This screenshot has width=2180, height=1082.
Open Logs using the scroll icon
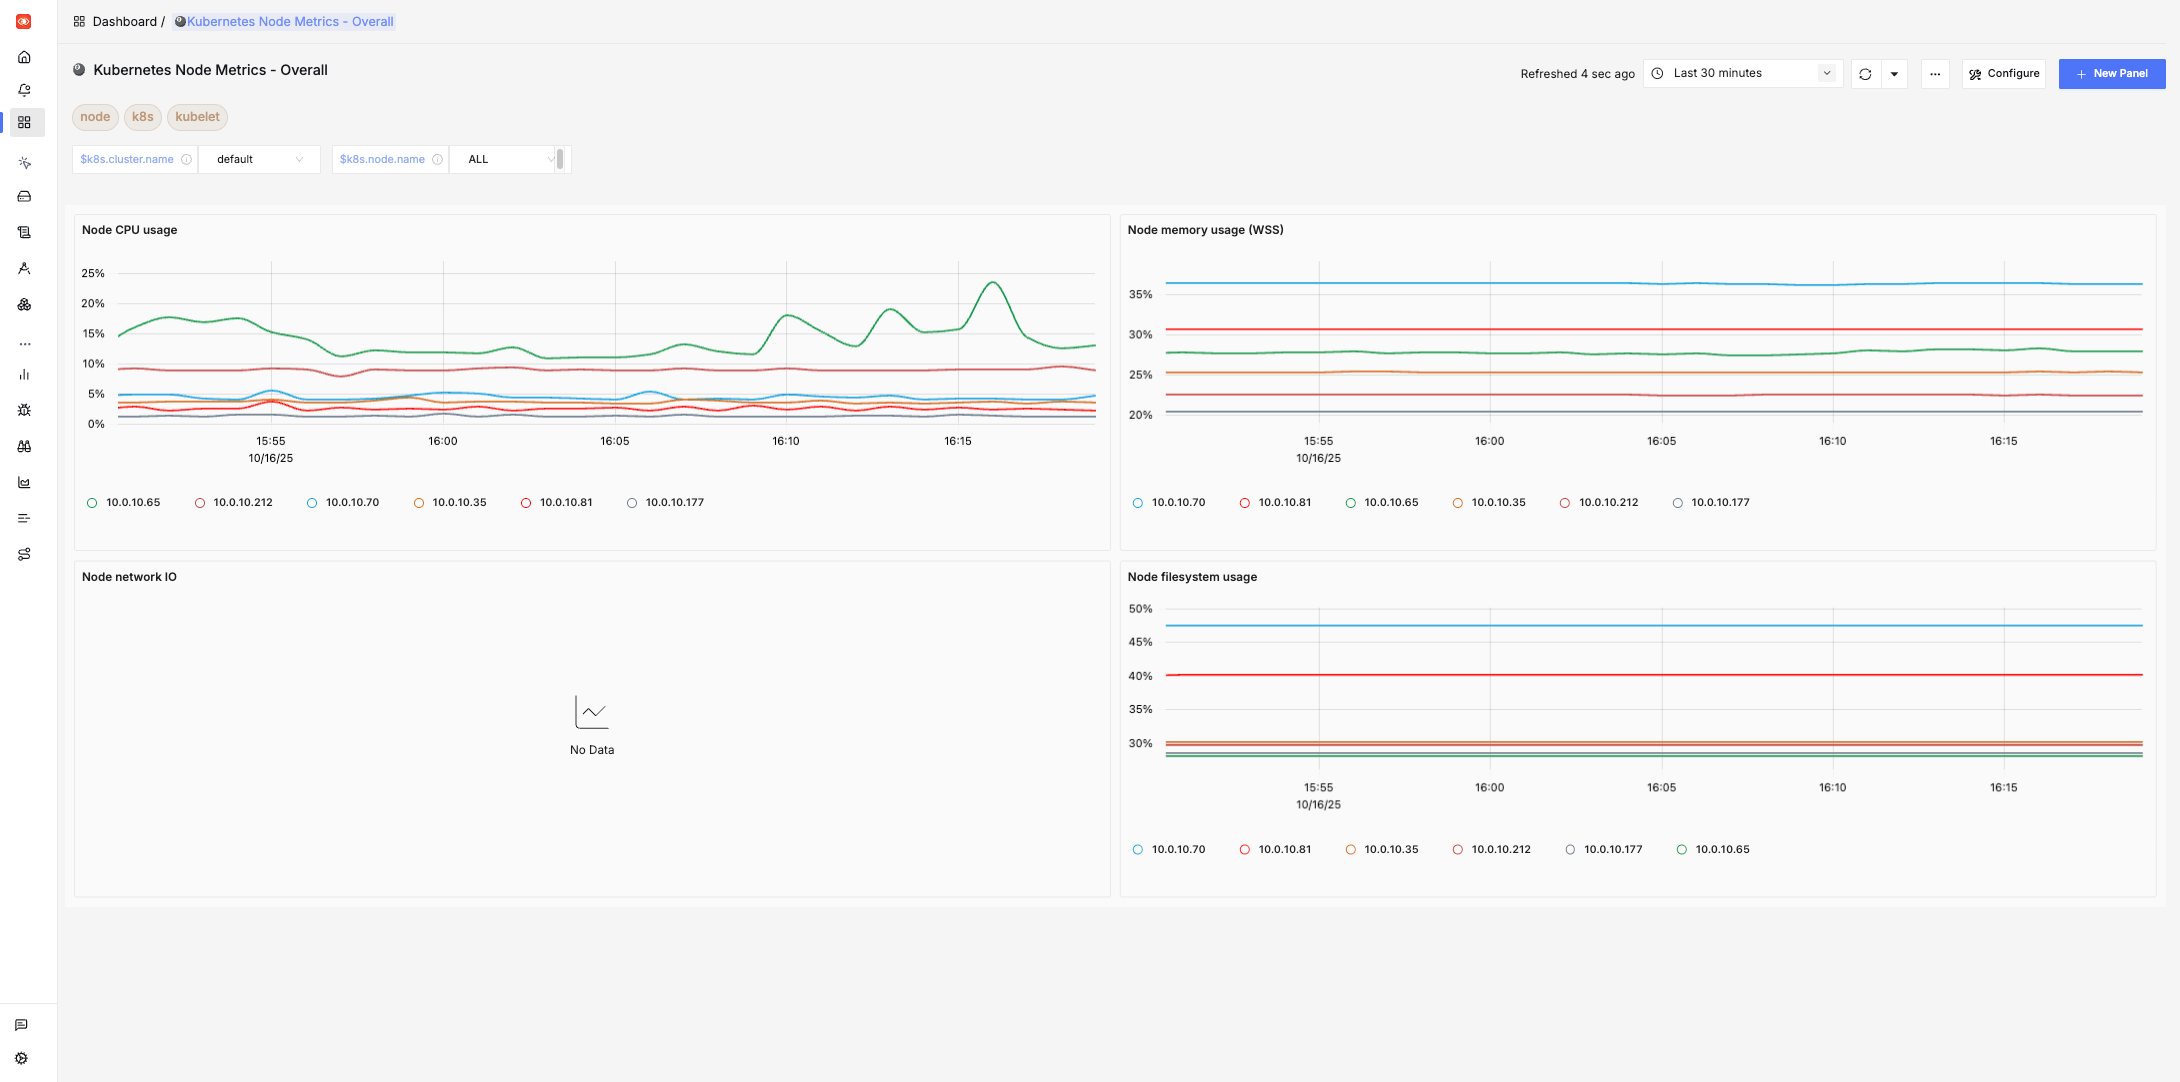(24, 232)
